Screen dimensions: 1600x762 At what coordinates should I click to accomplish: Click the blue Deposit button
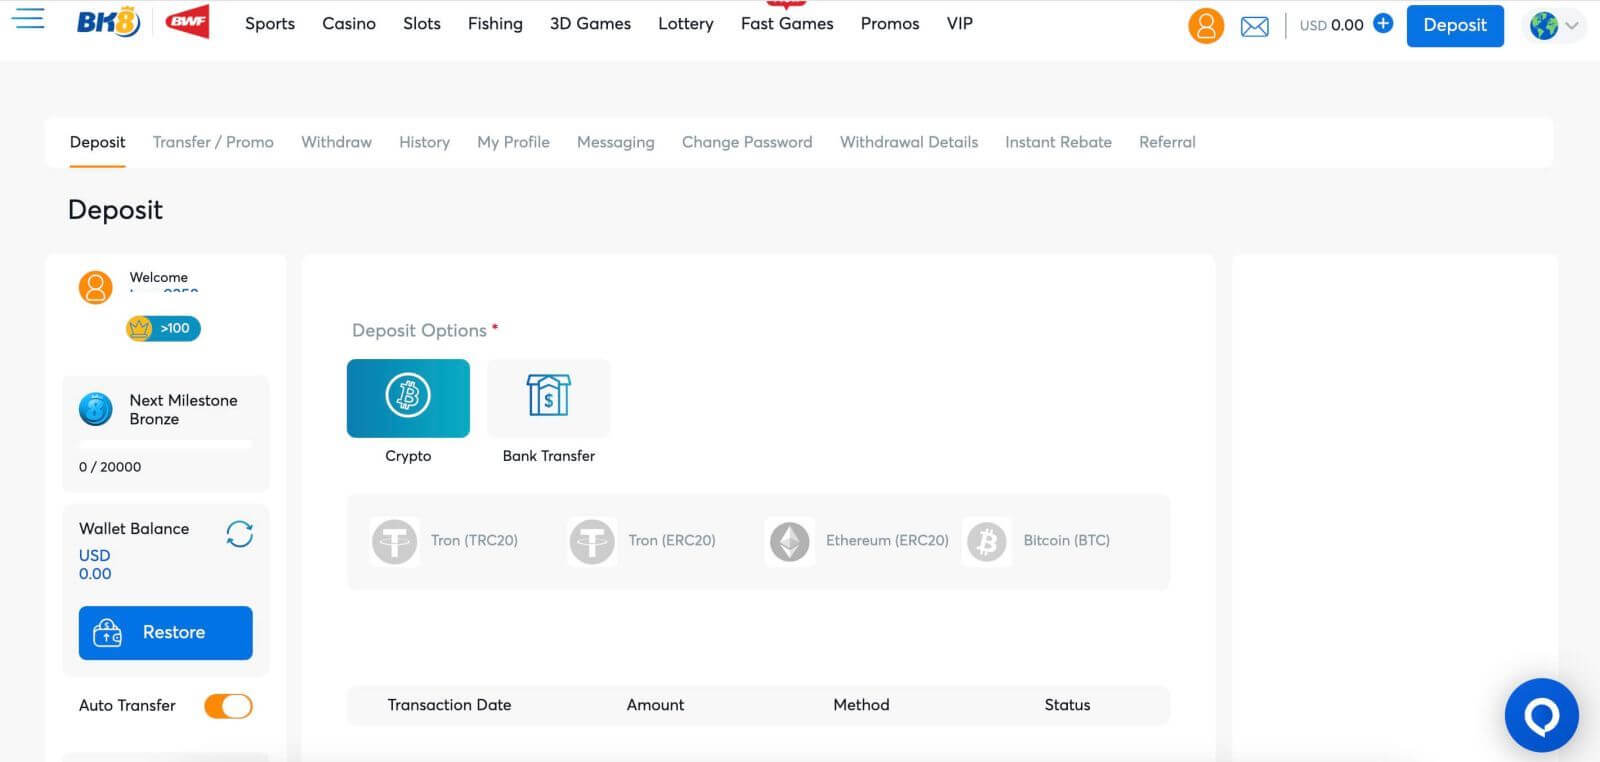[1454, 26]
